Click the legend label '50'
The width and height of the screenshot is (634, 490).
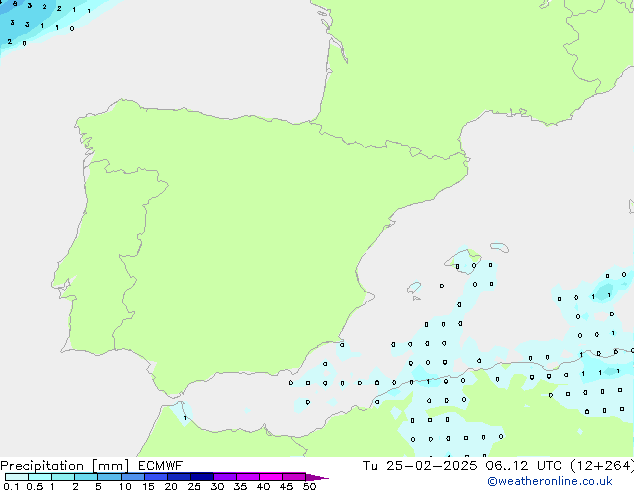(x=310, y=486)
